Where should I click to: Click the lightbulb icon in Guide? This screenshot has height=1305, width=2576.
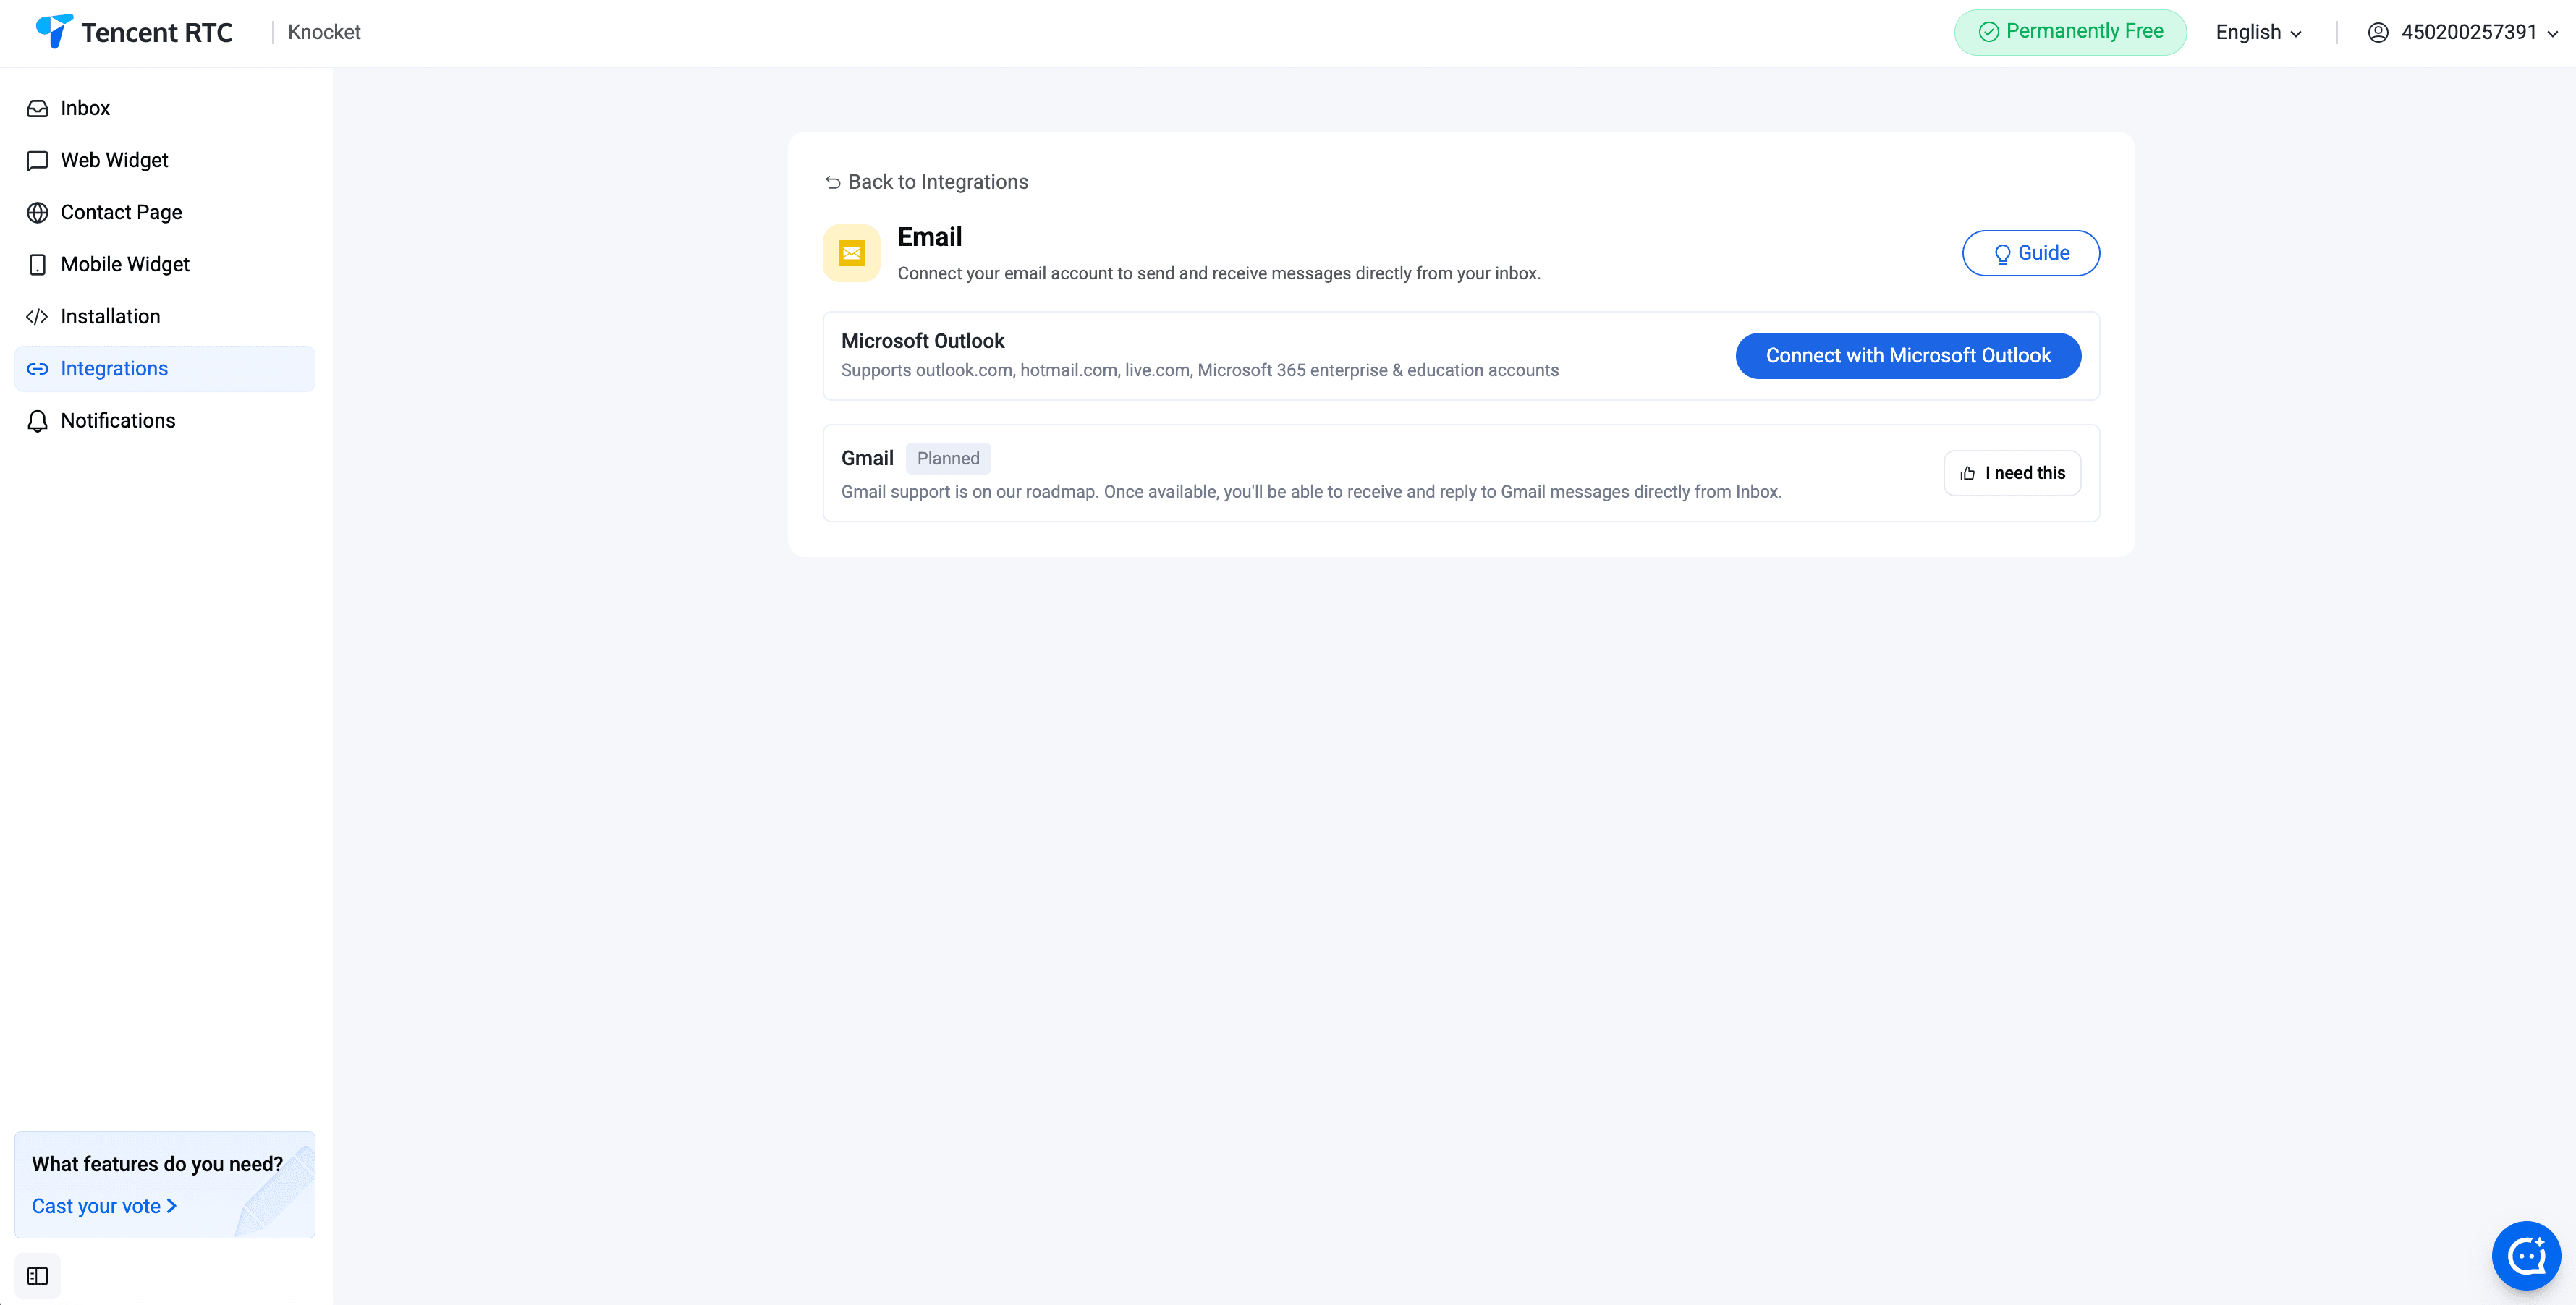tap(2002, 254)
